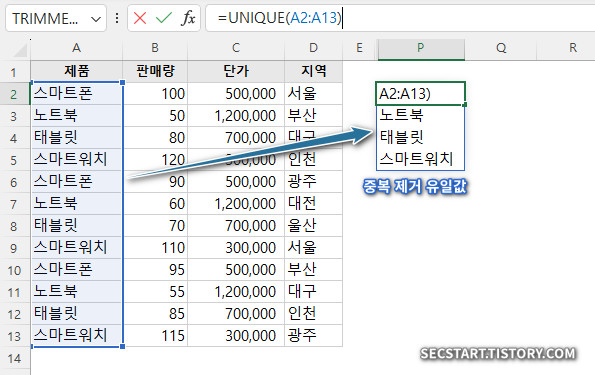595x375 pixels.
Task: Click cell A5 containing 스마트워치
Action: [77, 159]
